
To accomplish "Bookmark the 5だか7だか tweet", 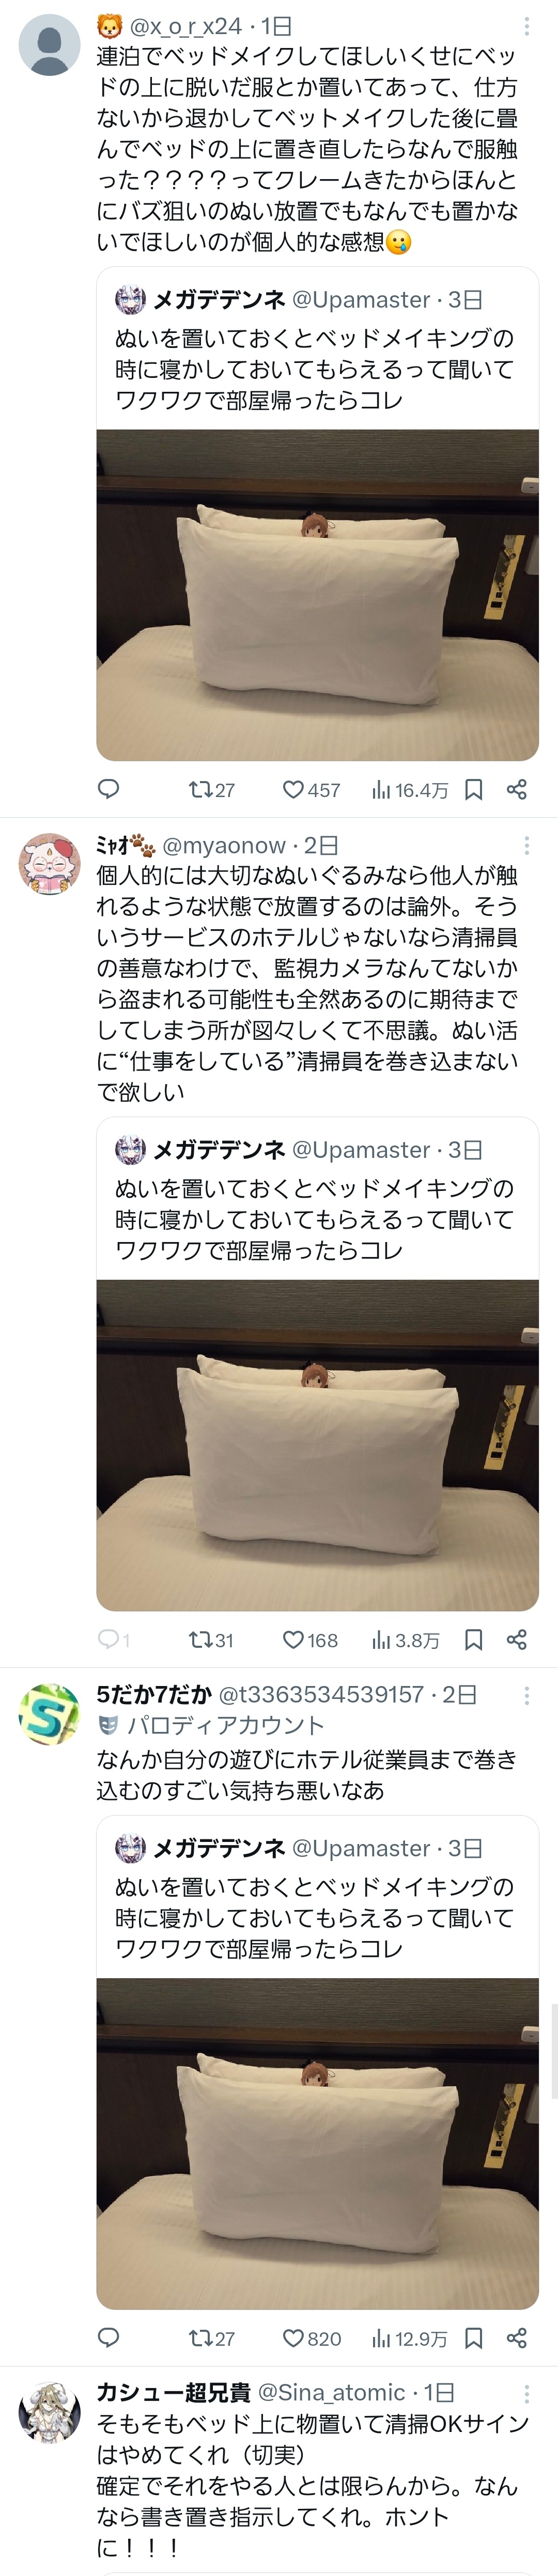I will [474, 2338].
